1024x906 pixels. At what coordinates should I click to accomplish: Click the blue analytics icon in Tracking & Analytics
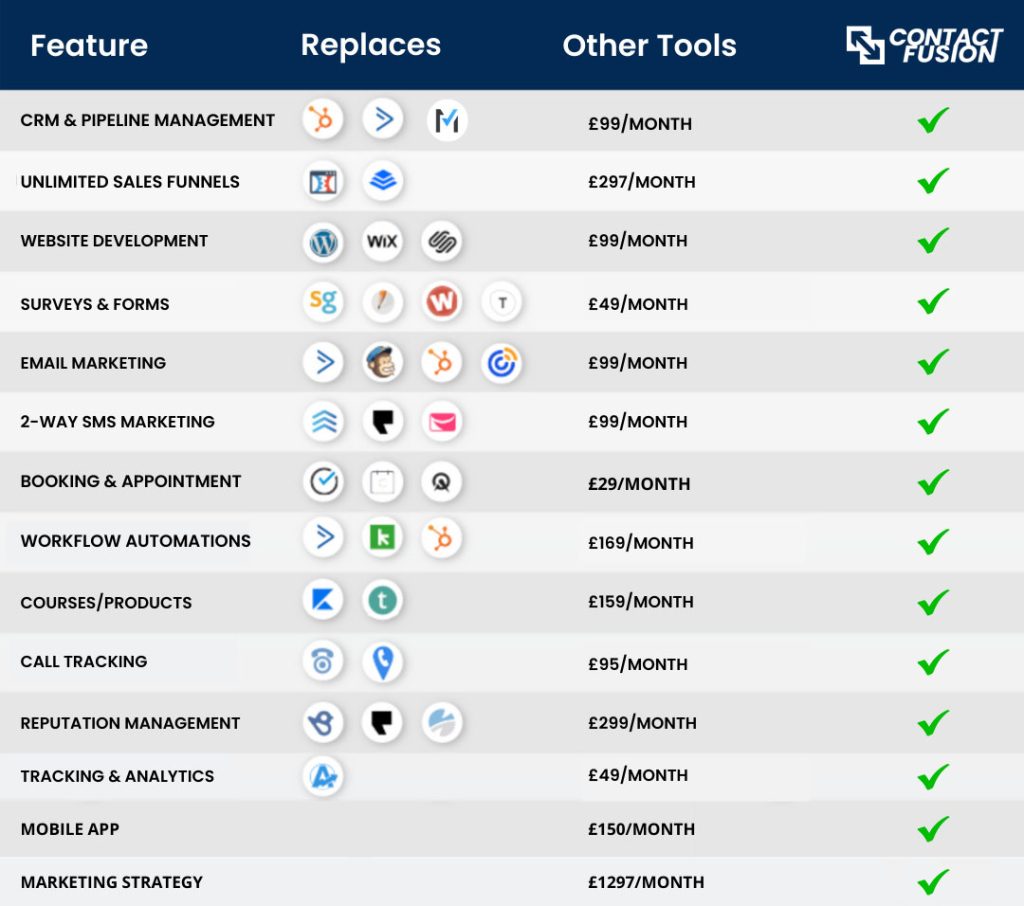(323, 776)
